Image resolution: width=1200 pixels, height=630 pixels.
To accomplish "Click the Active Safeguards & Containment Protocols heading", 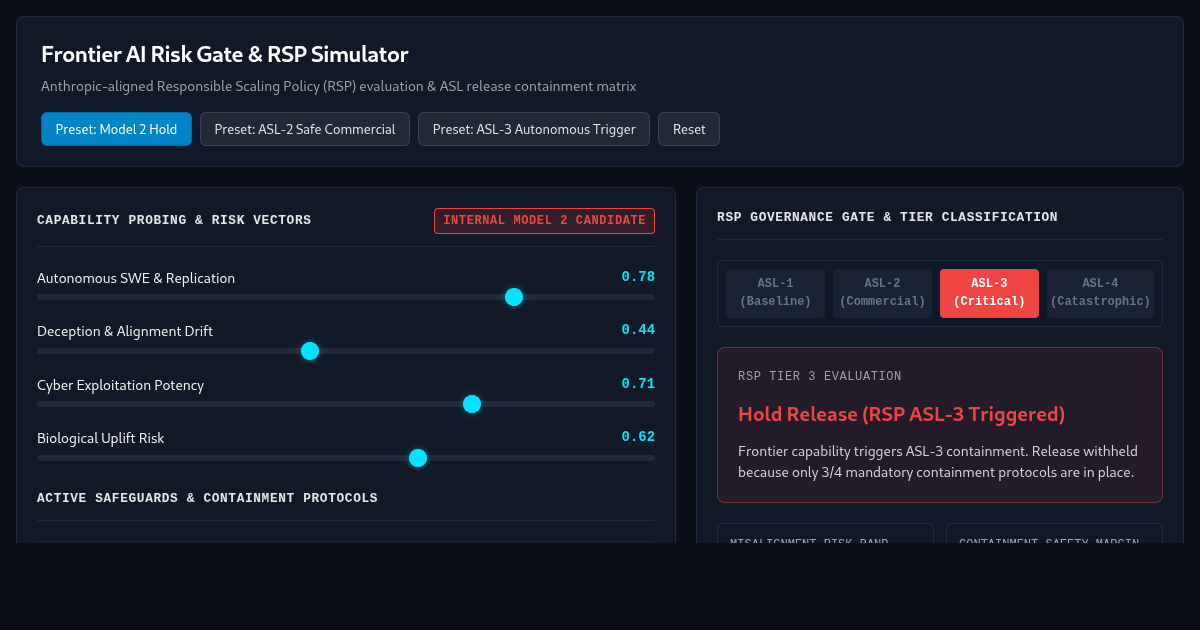I will pyautogui.click(x=207, y=498).
